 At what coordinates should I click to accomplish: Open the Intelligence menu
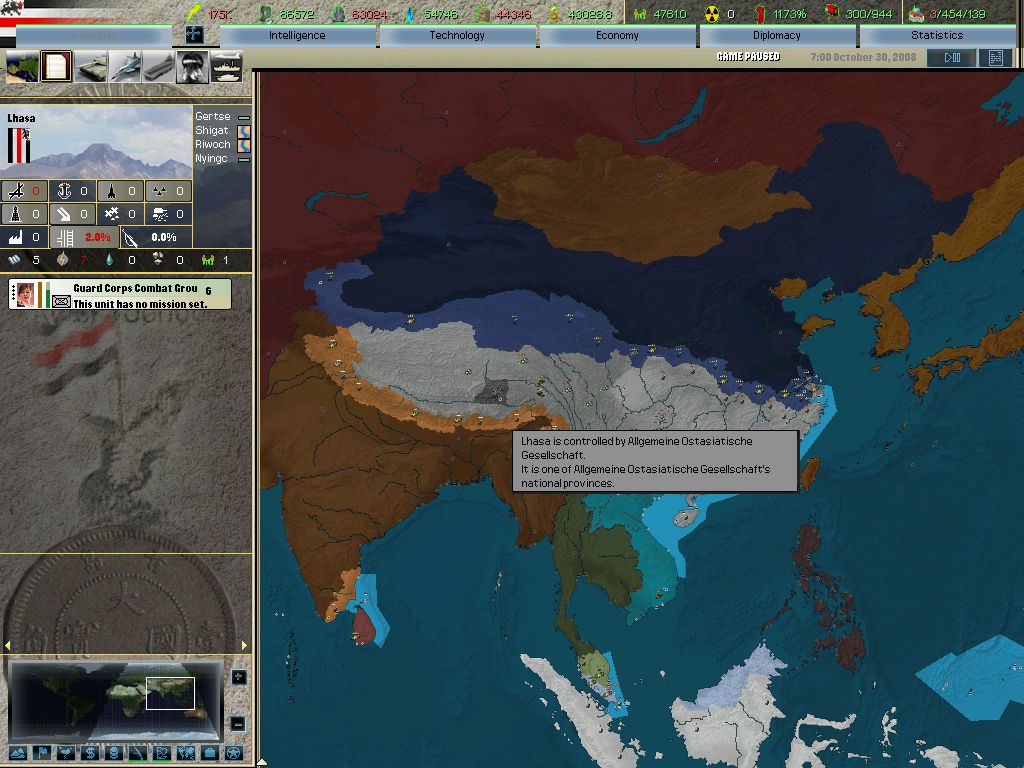(297, 36)
